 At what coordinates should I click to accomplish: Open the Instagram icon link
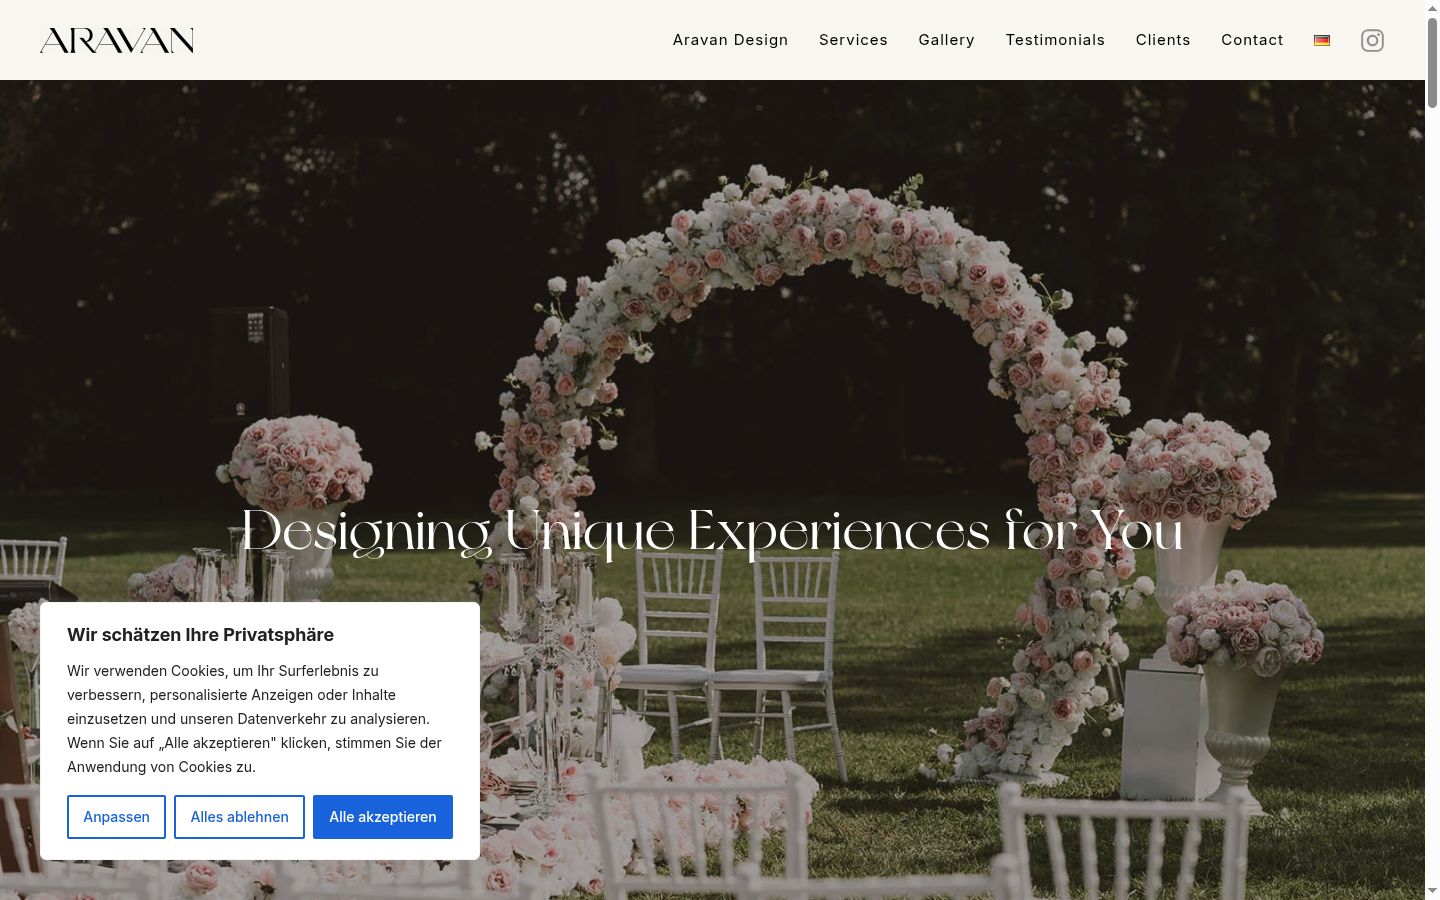pyautogui.click(x=1372, y=40)
